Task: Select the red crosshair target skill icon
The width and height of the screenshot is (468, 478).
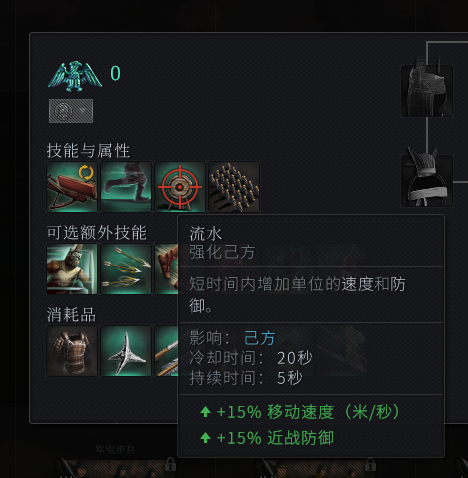Action: point(180,187)
